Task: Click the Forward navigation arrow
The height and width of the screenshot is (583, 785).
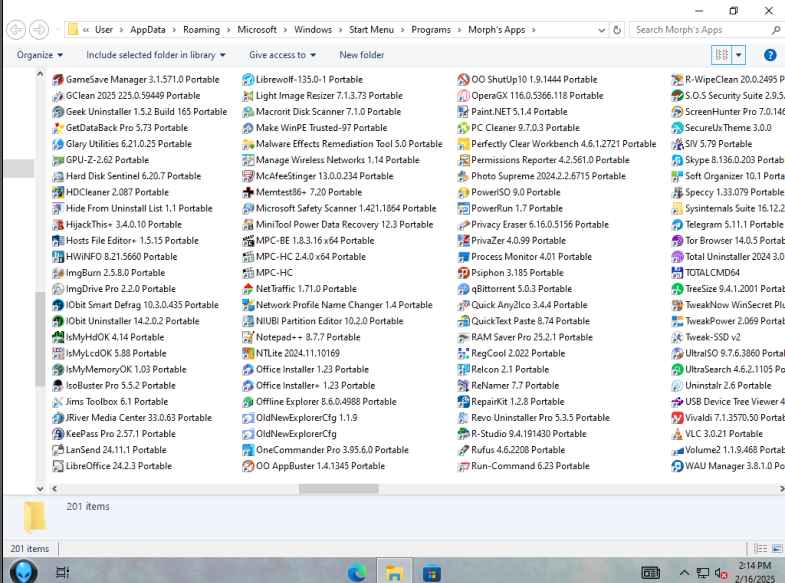Action: click(x=40, y=30)
